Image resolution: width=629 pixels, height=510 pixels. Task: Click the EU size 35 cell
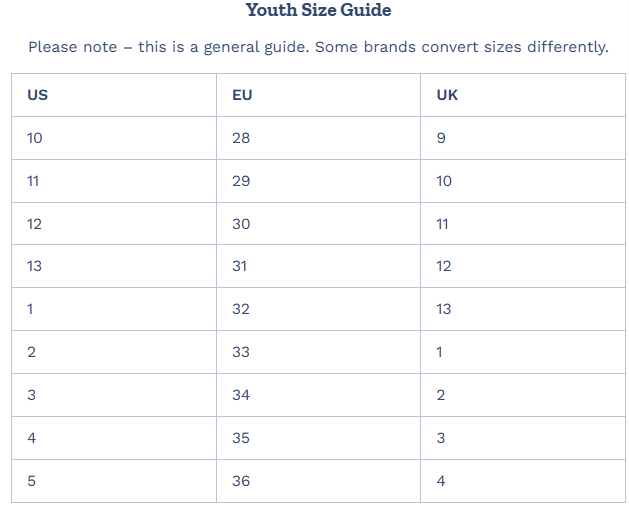[x=319, y=438]
